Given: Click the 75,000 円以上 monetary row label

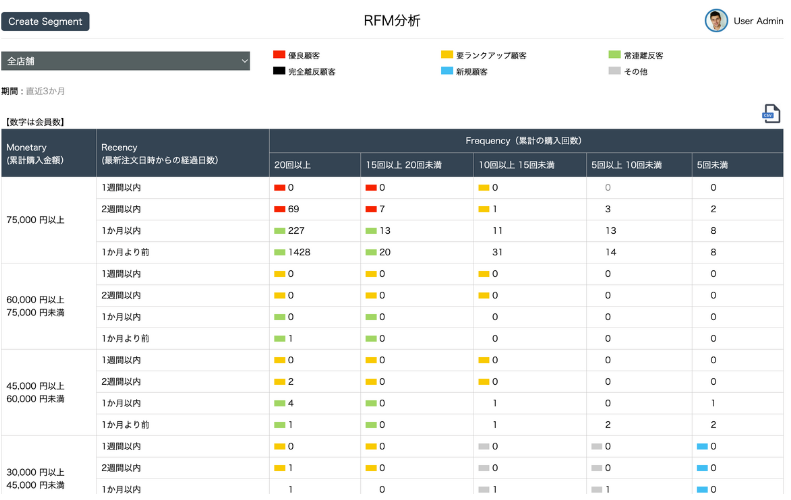Looking at the screenshot, I should coord(35,220).
